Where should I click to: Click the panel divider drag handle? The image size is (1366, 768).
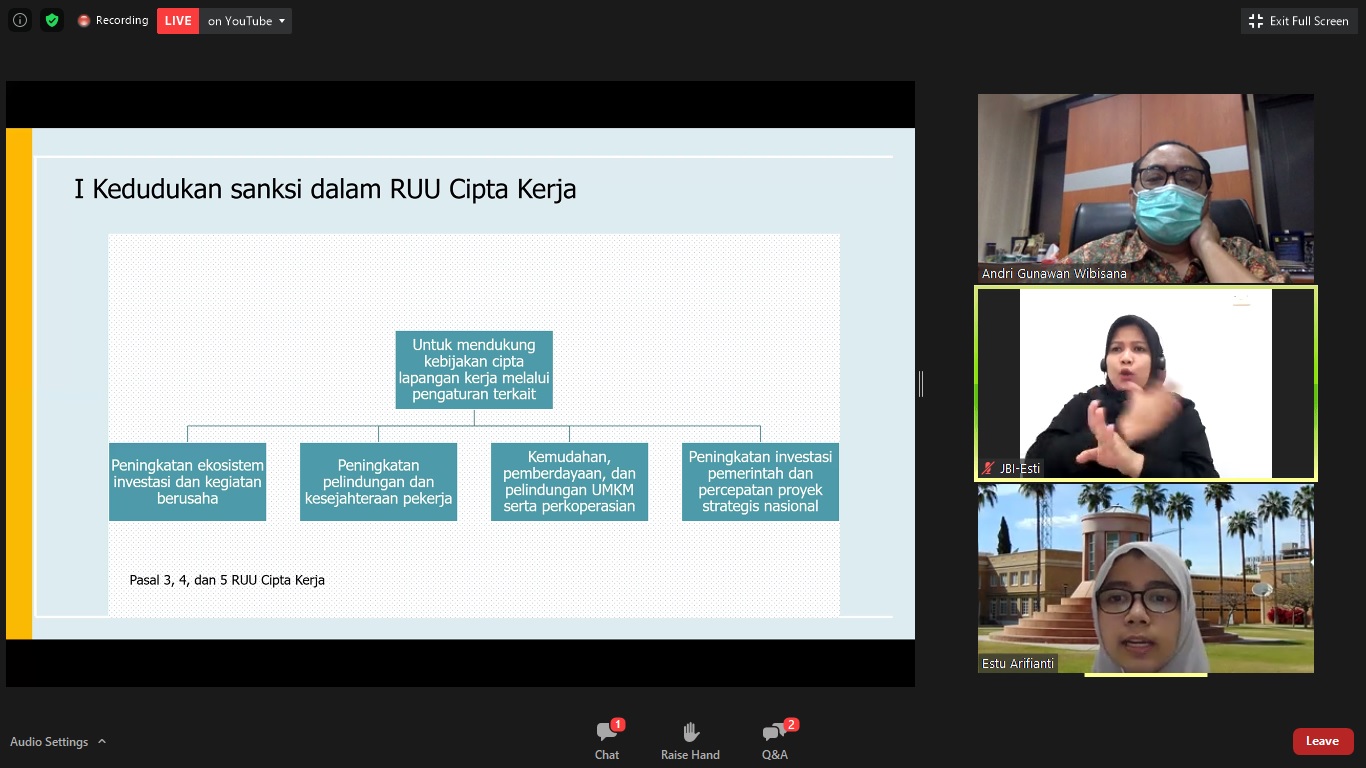coord(921,384)
